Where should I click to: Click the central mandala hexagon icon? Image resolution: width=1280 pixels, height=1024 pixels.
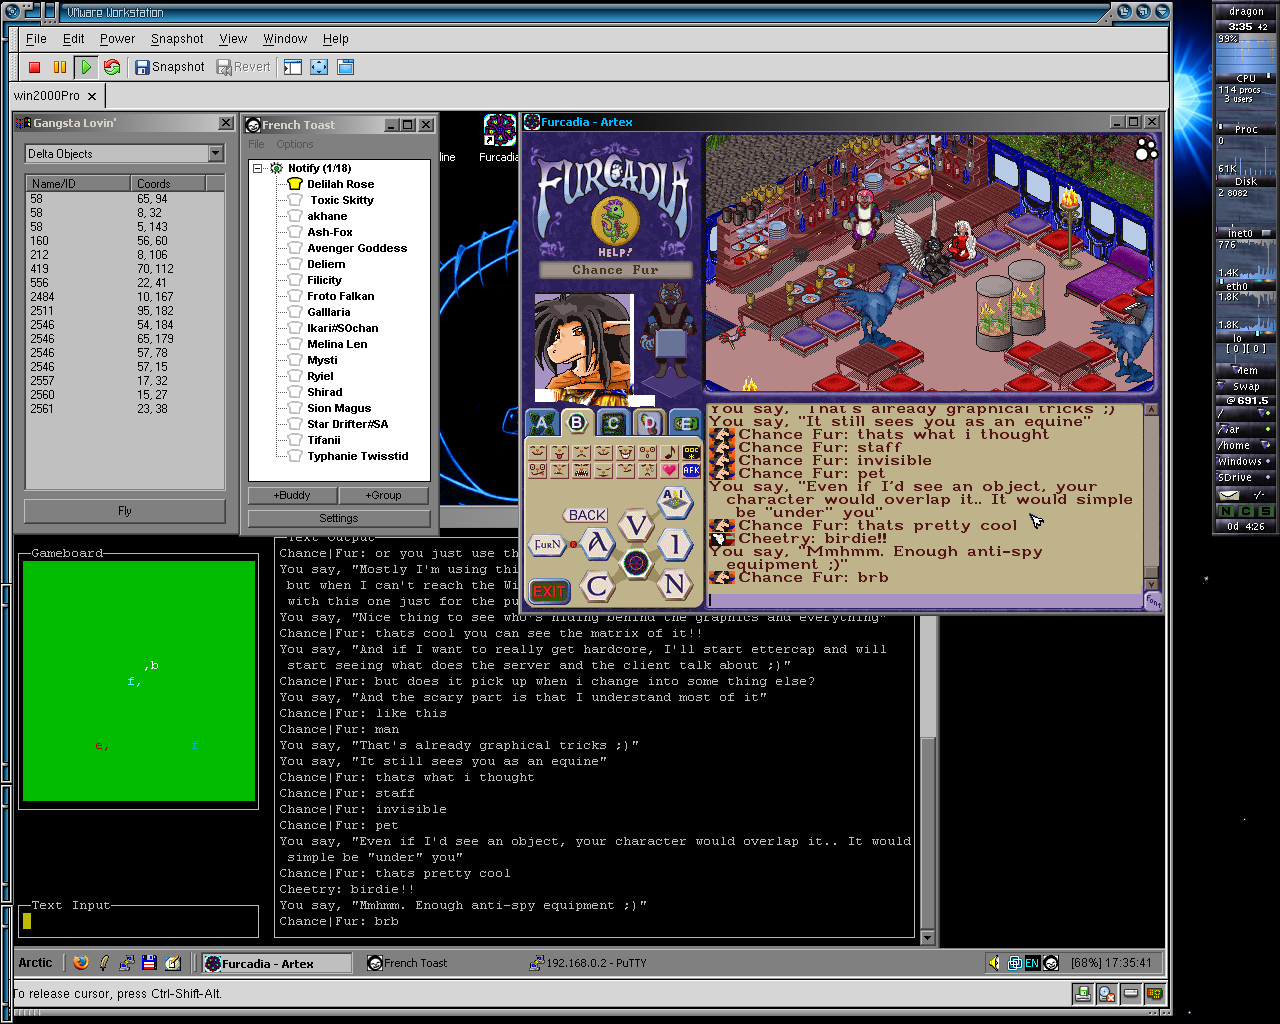pyautogui.click(x=636, y=563)
